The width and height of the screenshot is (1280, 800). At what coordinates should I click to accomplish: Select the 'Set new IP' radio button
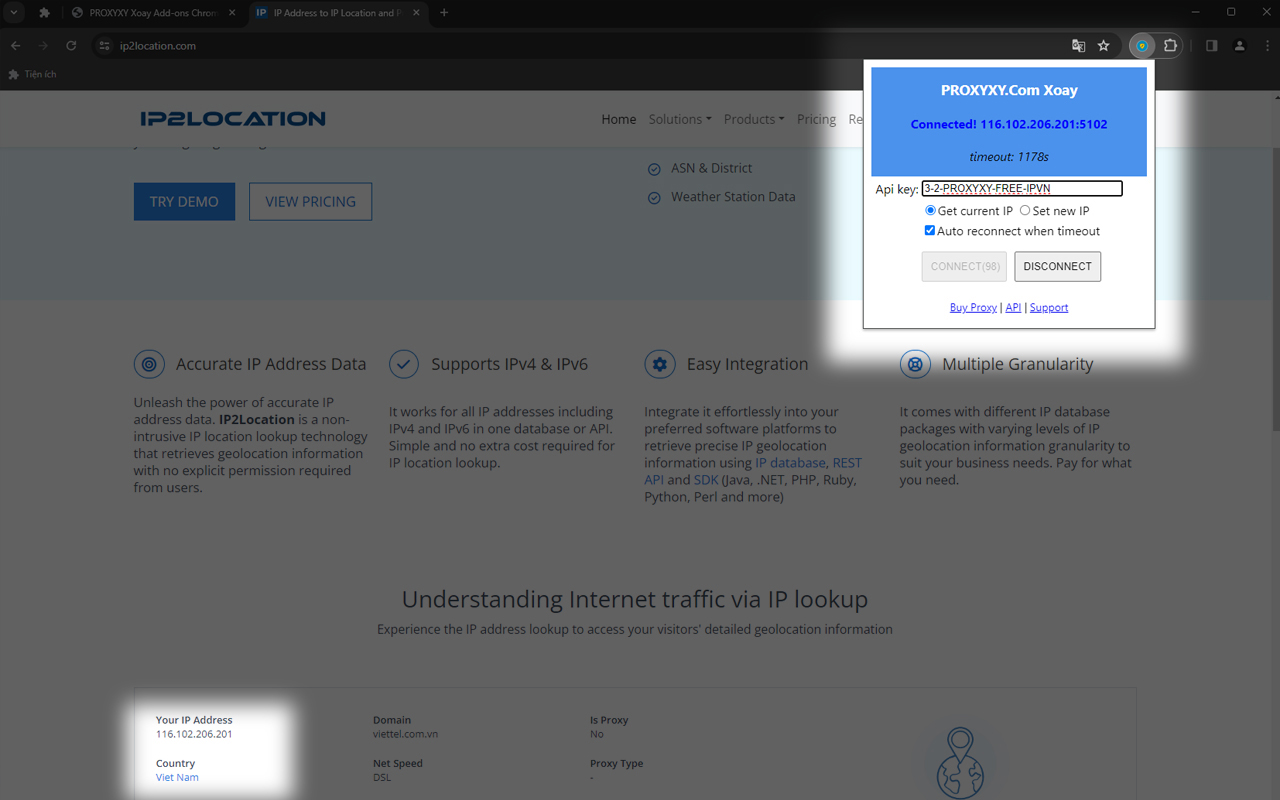pyautogui.click(x=1024, y=210)
